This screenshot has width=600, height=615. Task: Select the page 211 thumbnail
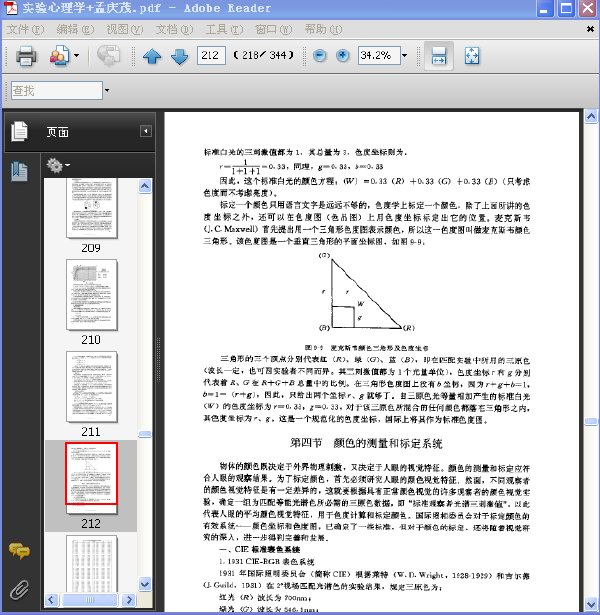click(92, 387)
